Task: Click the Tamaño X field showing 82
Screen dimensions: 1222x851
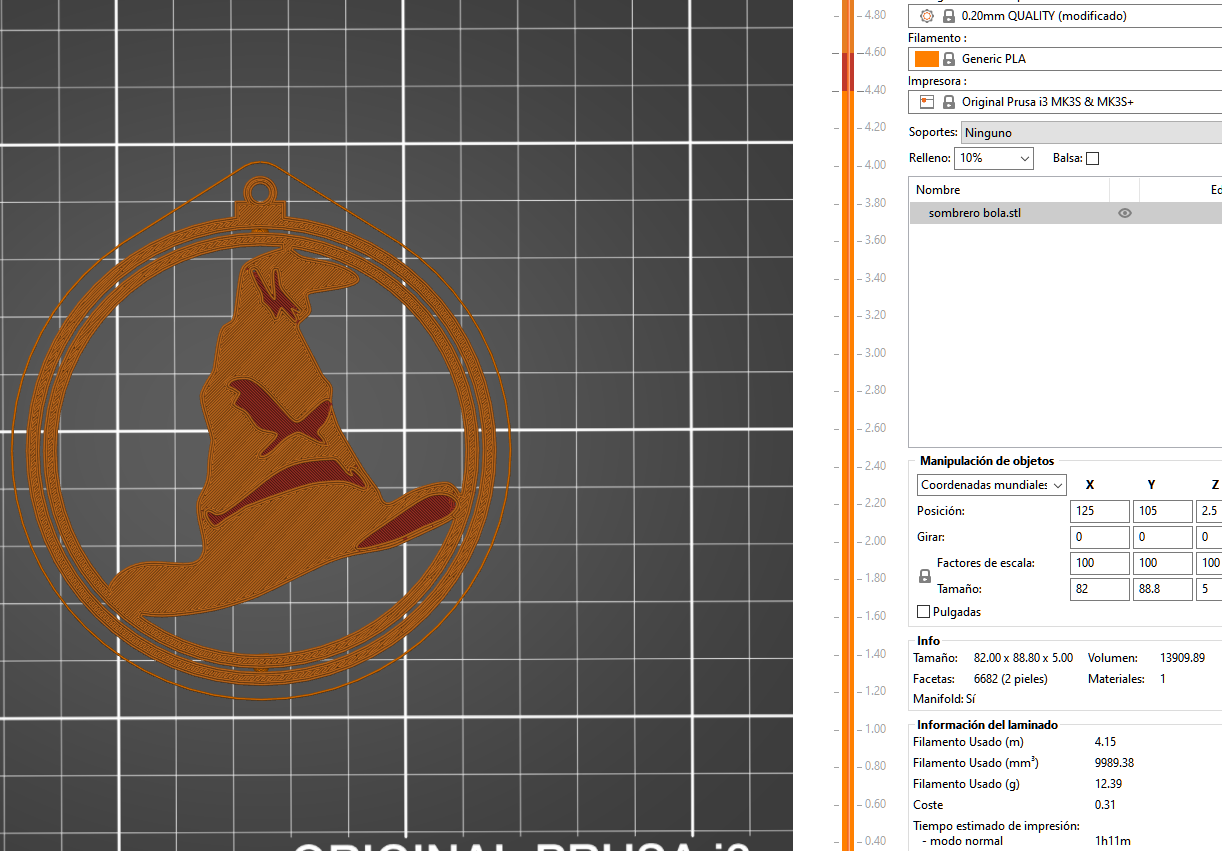Action: coord(1099,589)
